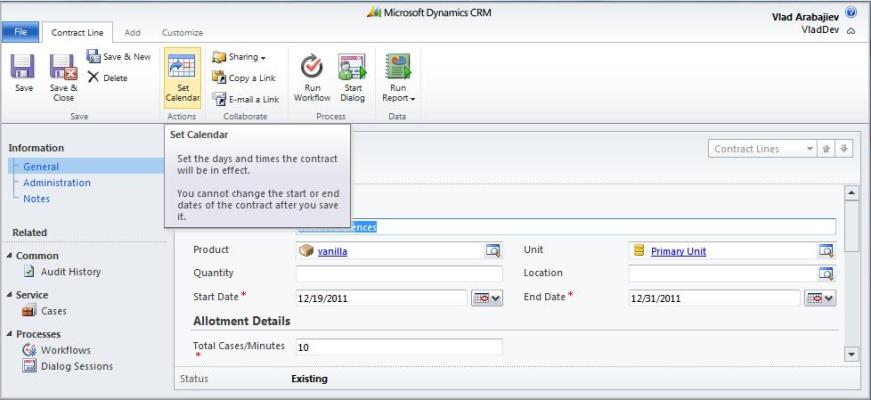Open the Help icon at top right
The image size is (871, 400).
tap(850, 12)
